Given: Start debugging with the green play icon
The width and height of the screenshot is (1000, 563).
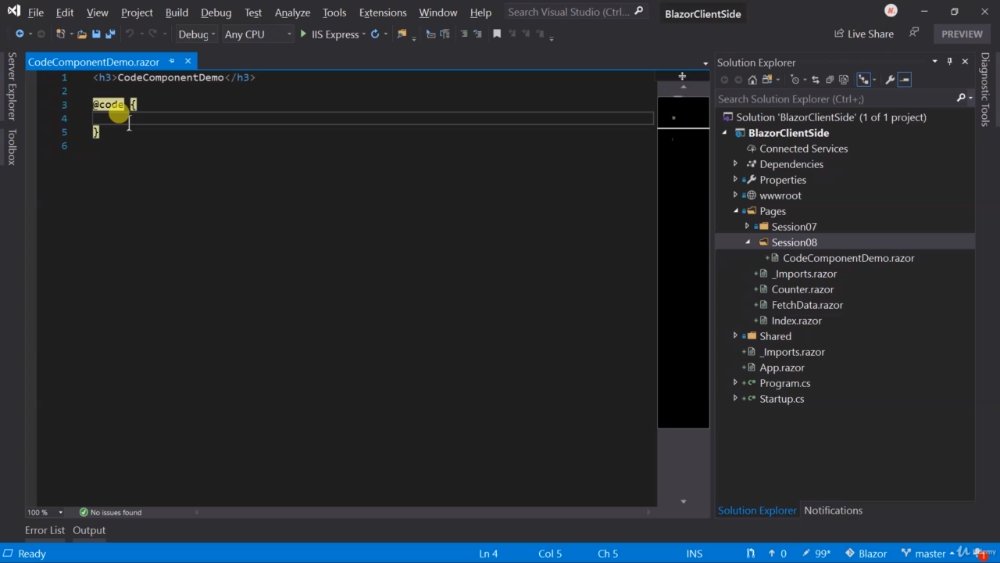Looking at the screenshot, I should pyautogui.click(x=303, y=34).
